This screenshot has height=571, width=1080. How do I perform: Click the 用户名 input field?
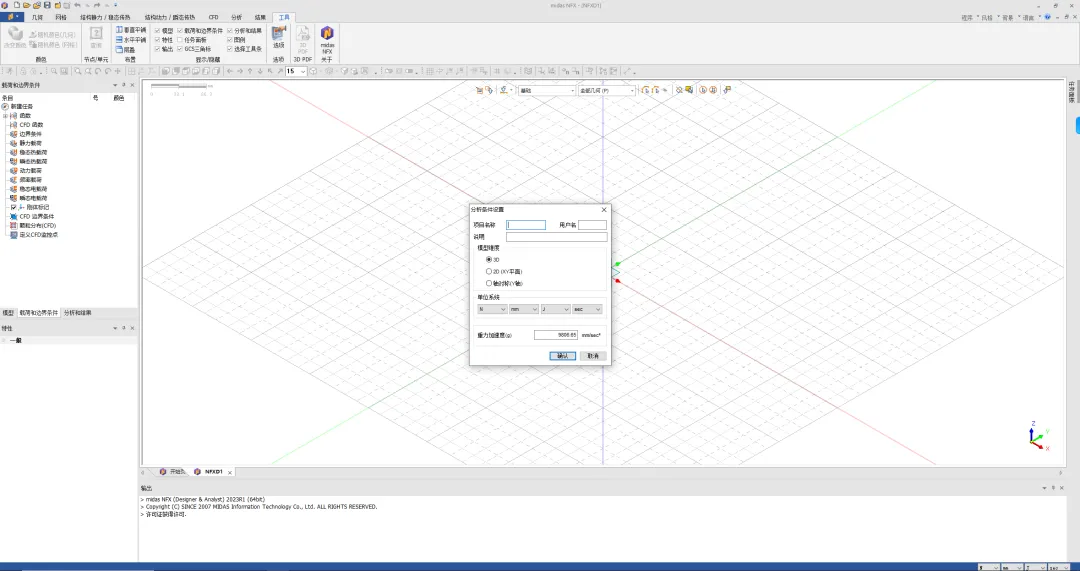[x=592, y=225]
